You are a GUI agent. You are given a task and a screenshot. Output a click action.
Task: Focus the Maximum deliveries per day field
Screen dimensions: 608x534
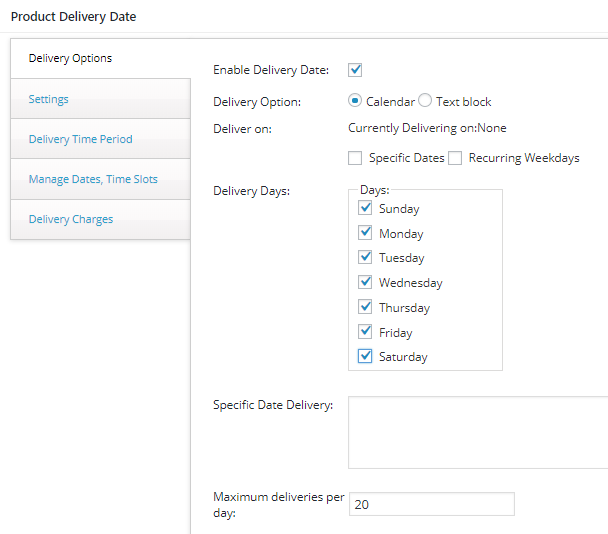431,505
